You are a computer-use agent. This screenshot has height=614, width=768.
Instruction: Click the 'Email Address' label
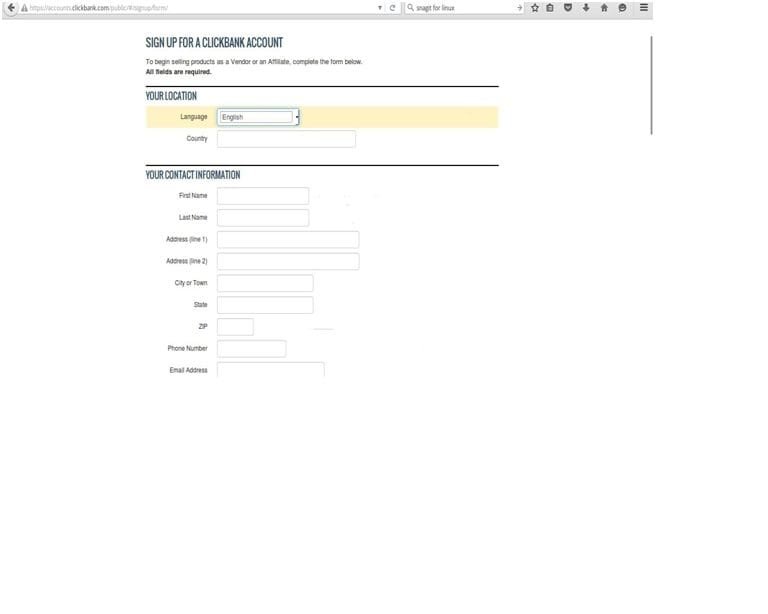pyautogui.click(x=189, y=370)
